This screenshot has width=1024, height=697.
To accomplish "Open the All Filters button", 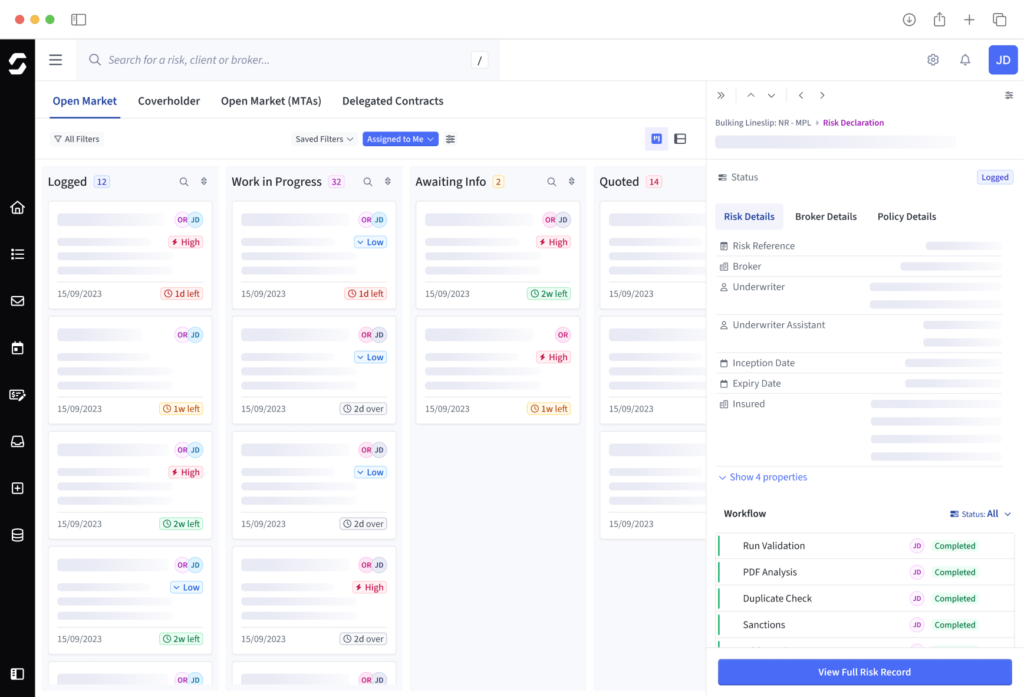I will pyautogui.click(x=76, y=139).
